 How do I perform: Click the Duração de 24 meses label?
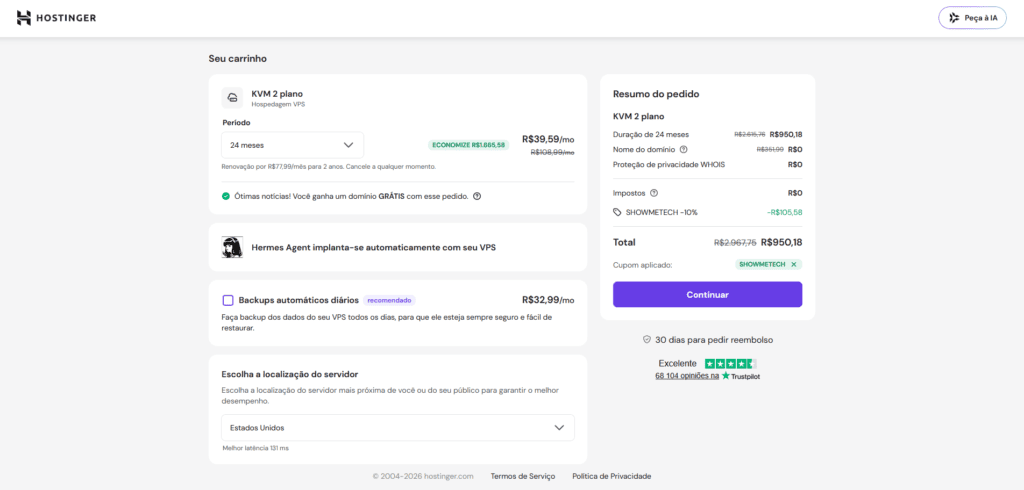click(650, 135)
